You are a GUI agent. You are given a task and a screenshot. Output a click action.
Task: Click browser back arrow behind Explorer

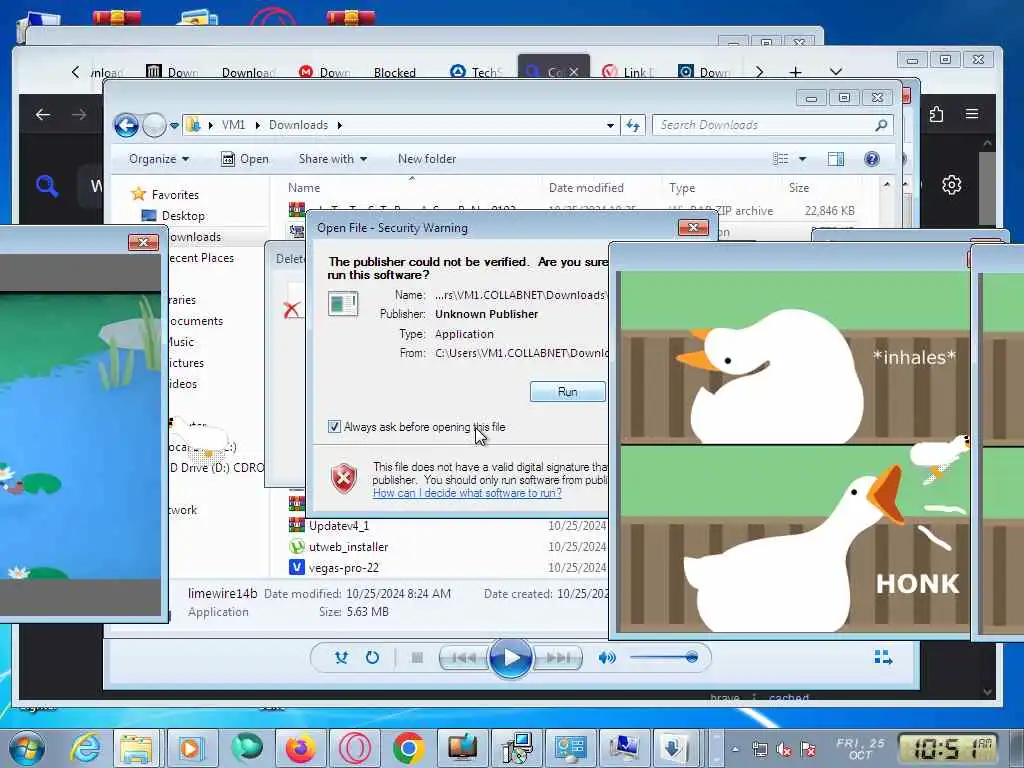[x=43, y=115]
